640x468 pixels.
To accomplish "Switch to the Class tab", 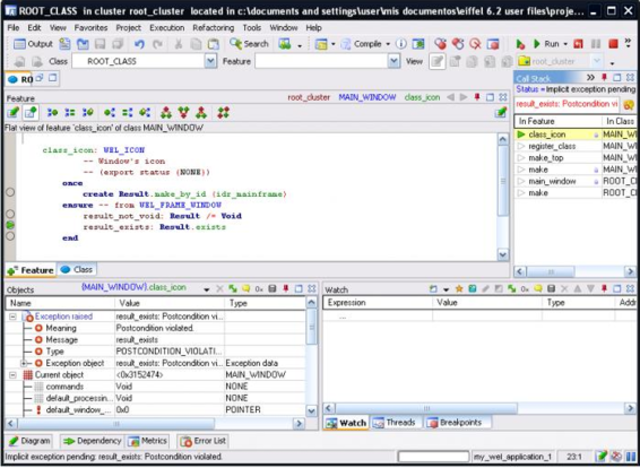I will (x=77, y=270).
